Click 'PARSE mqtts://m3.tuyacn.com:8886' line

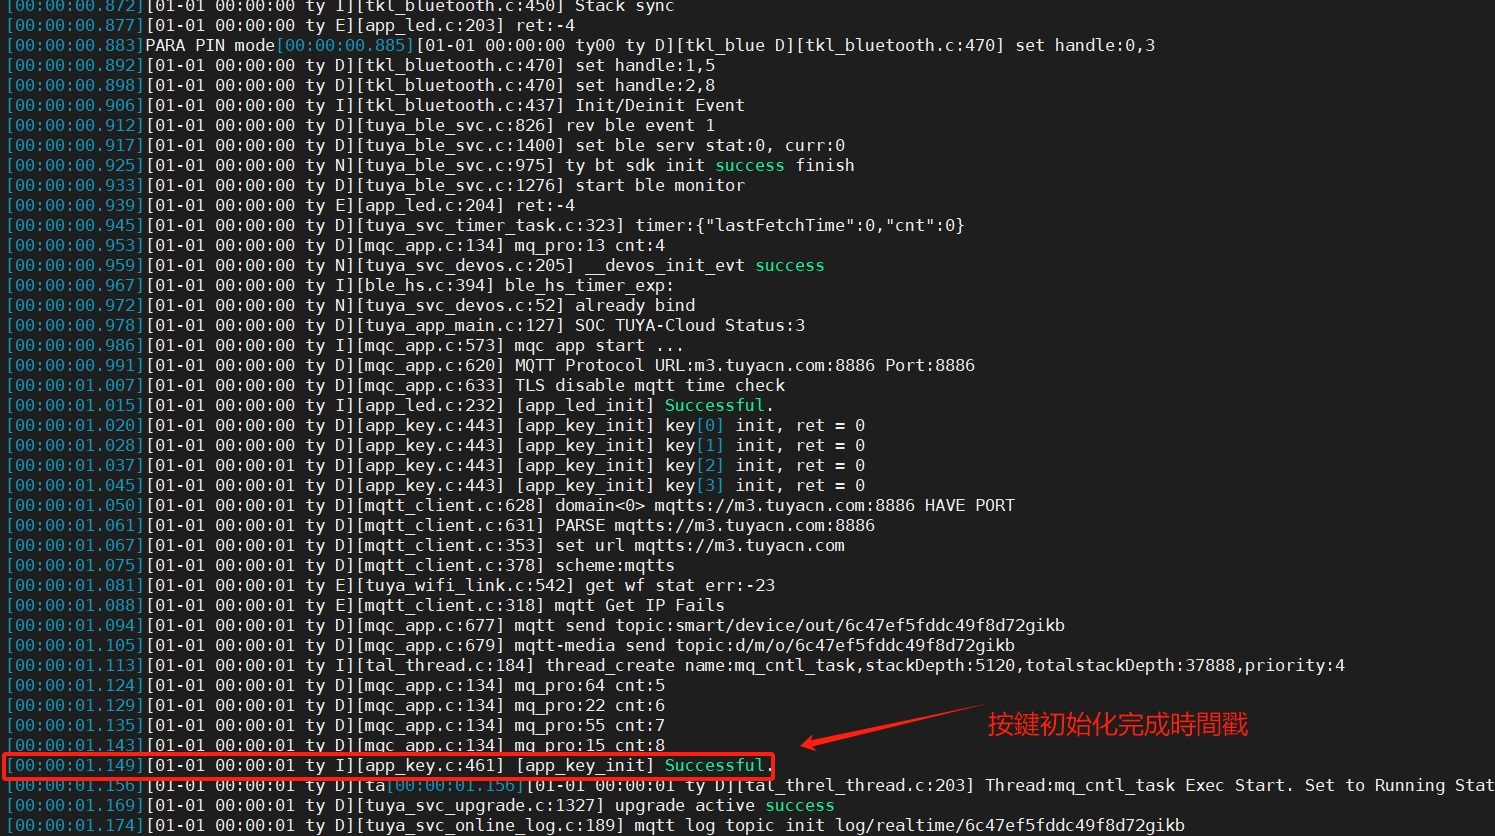coord(715,525)
